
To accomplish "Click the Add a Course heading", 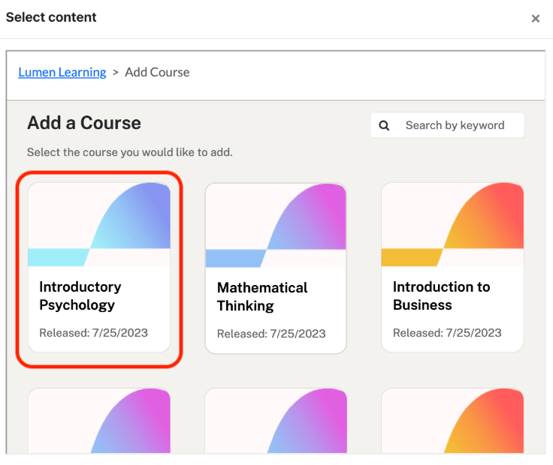I will click(x=84, y=123).
